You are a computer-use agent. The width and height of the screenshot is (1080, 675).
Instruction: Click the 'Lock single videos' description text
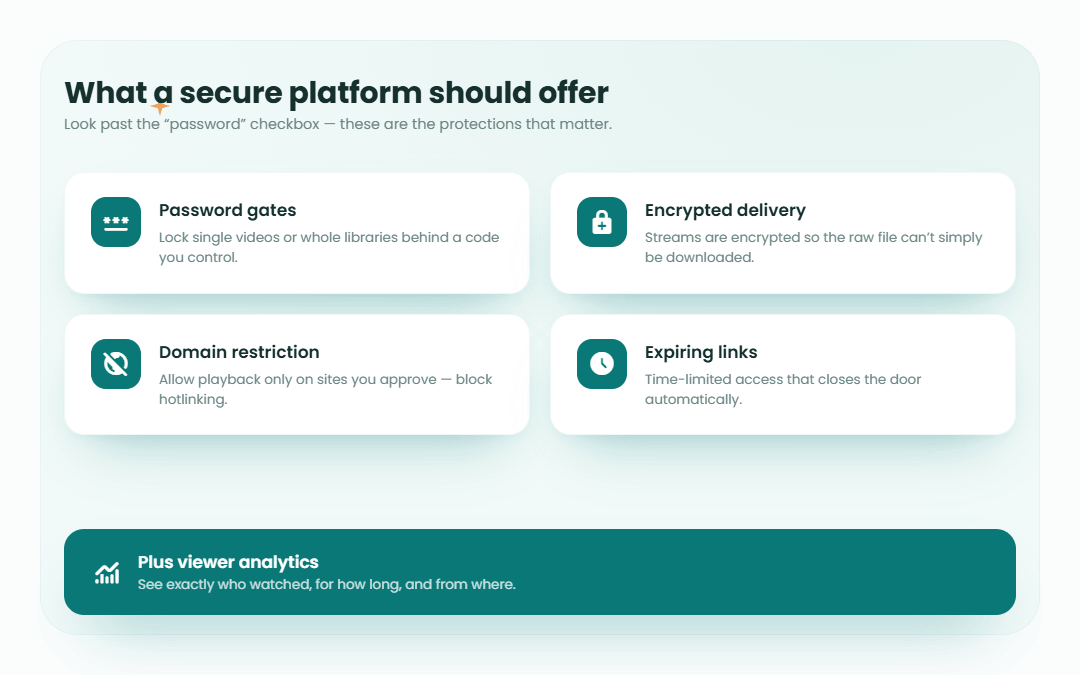pos(329,247)
